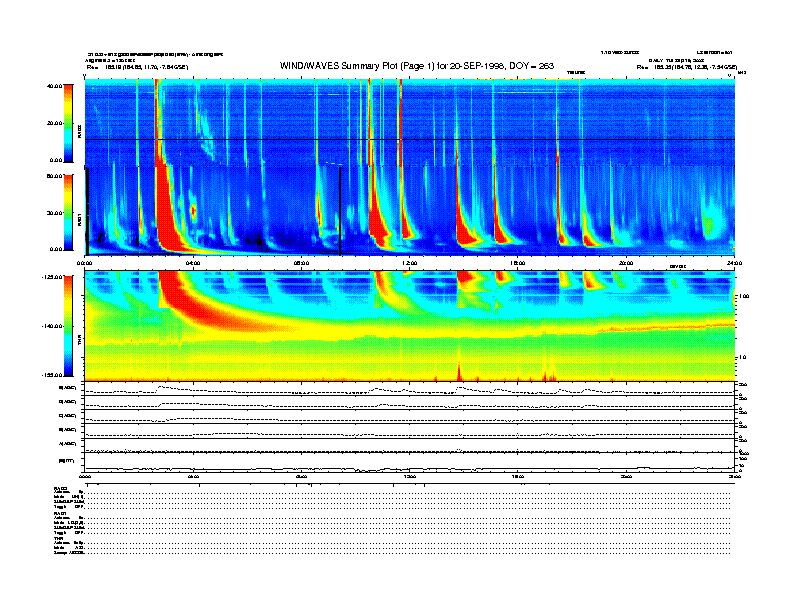Screen dimensions: 792x612
Task: Click the black horizontal line across the top spectrogram
Action: 410,139
